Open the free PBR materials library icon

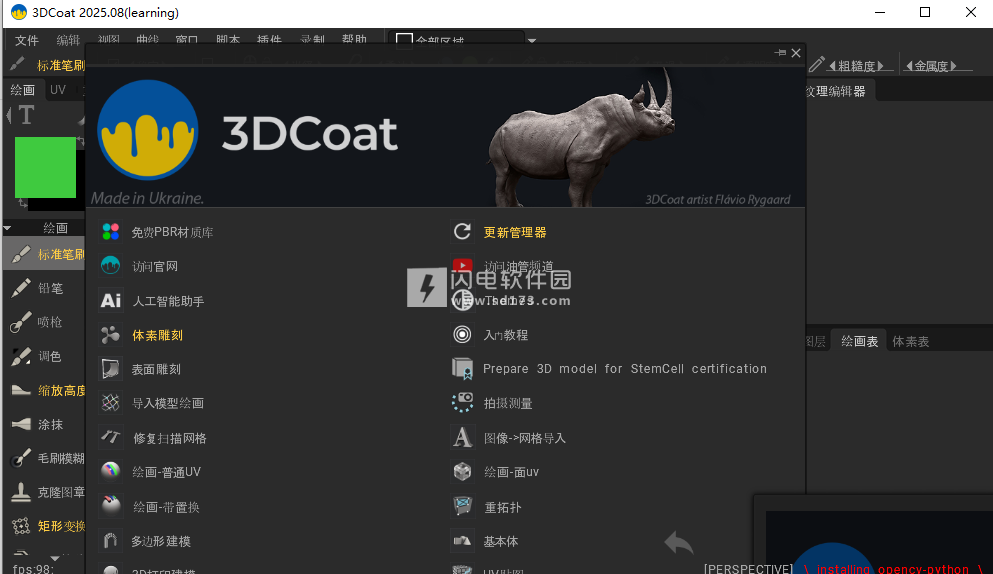[x=111, y=232]
